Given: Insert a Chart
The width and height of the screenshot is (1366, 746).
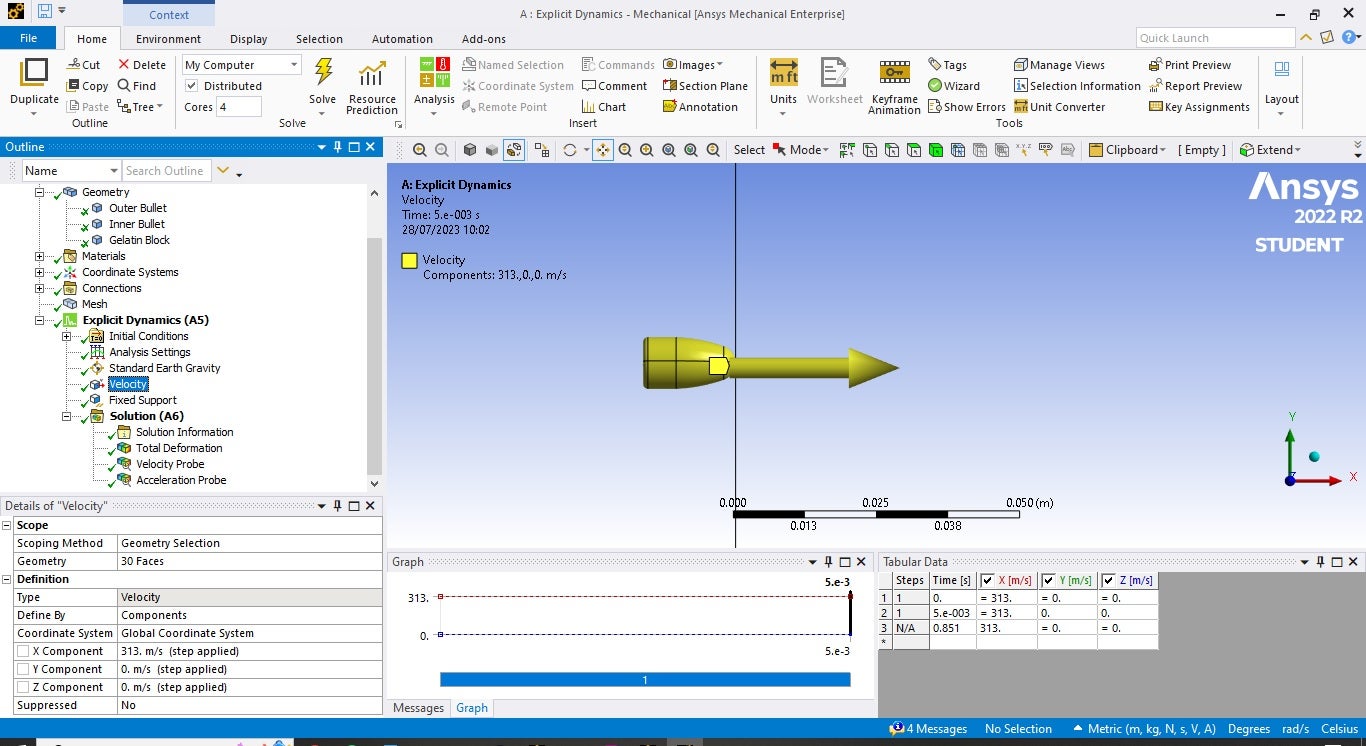Looking at the screenshot, I should pyautogui.click(x=604, y=107).
